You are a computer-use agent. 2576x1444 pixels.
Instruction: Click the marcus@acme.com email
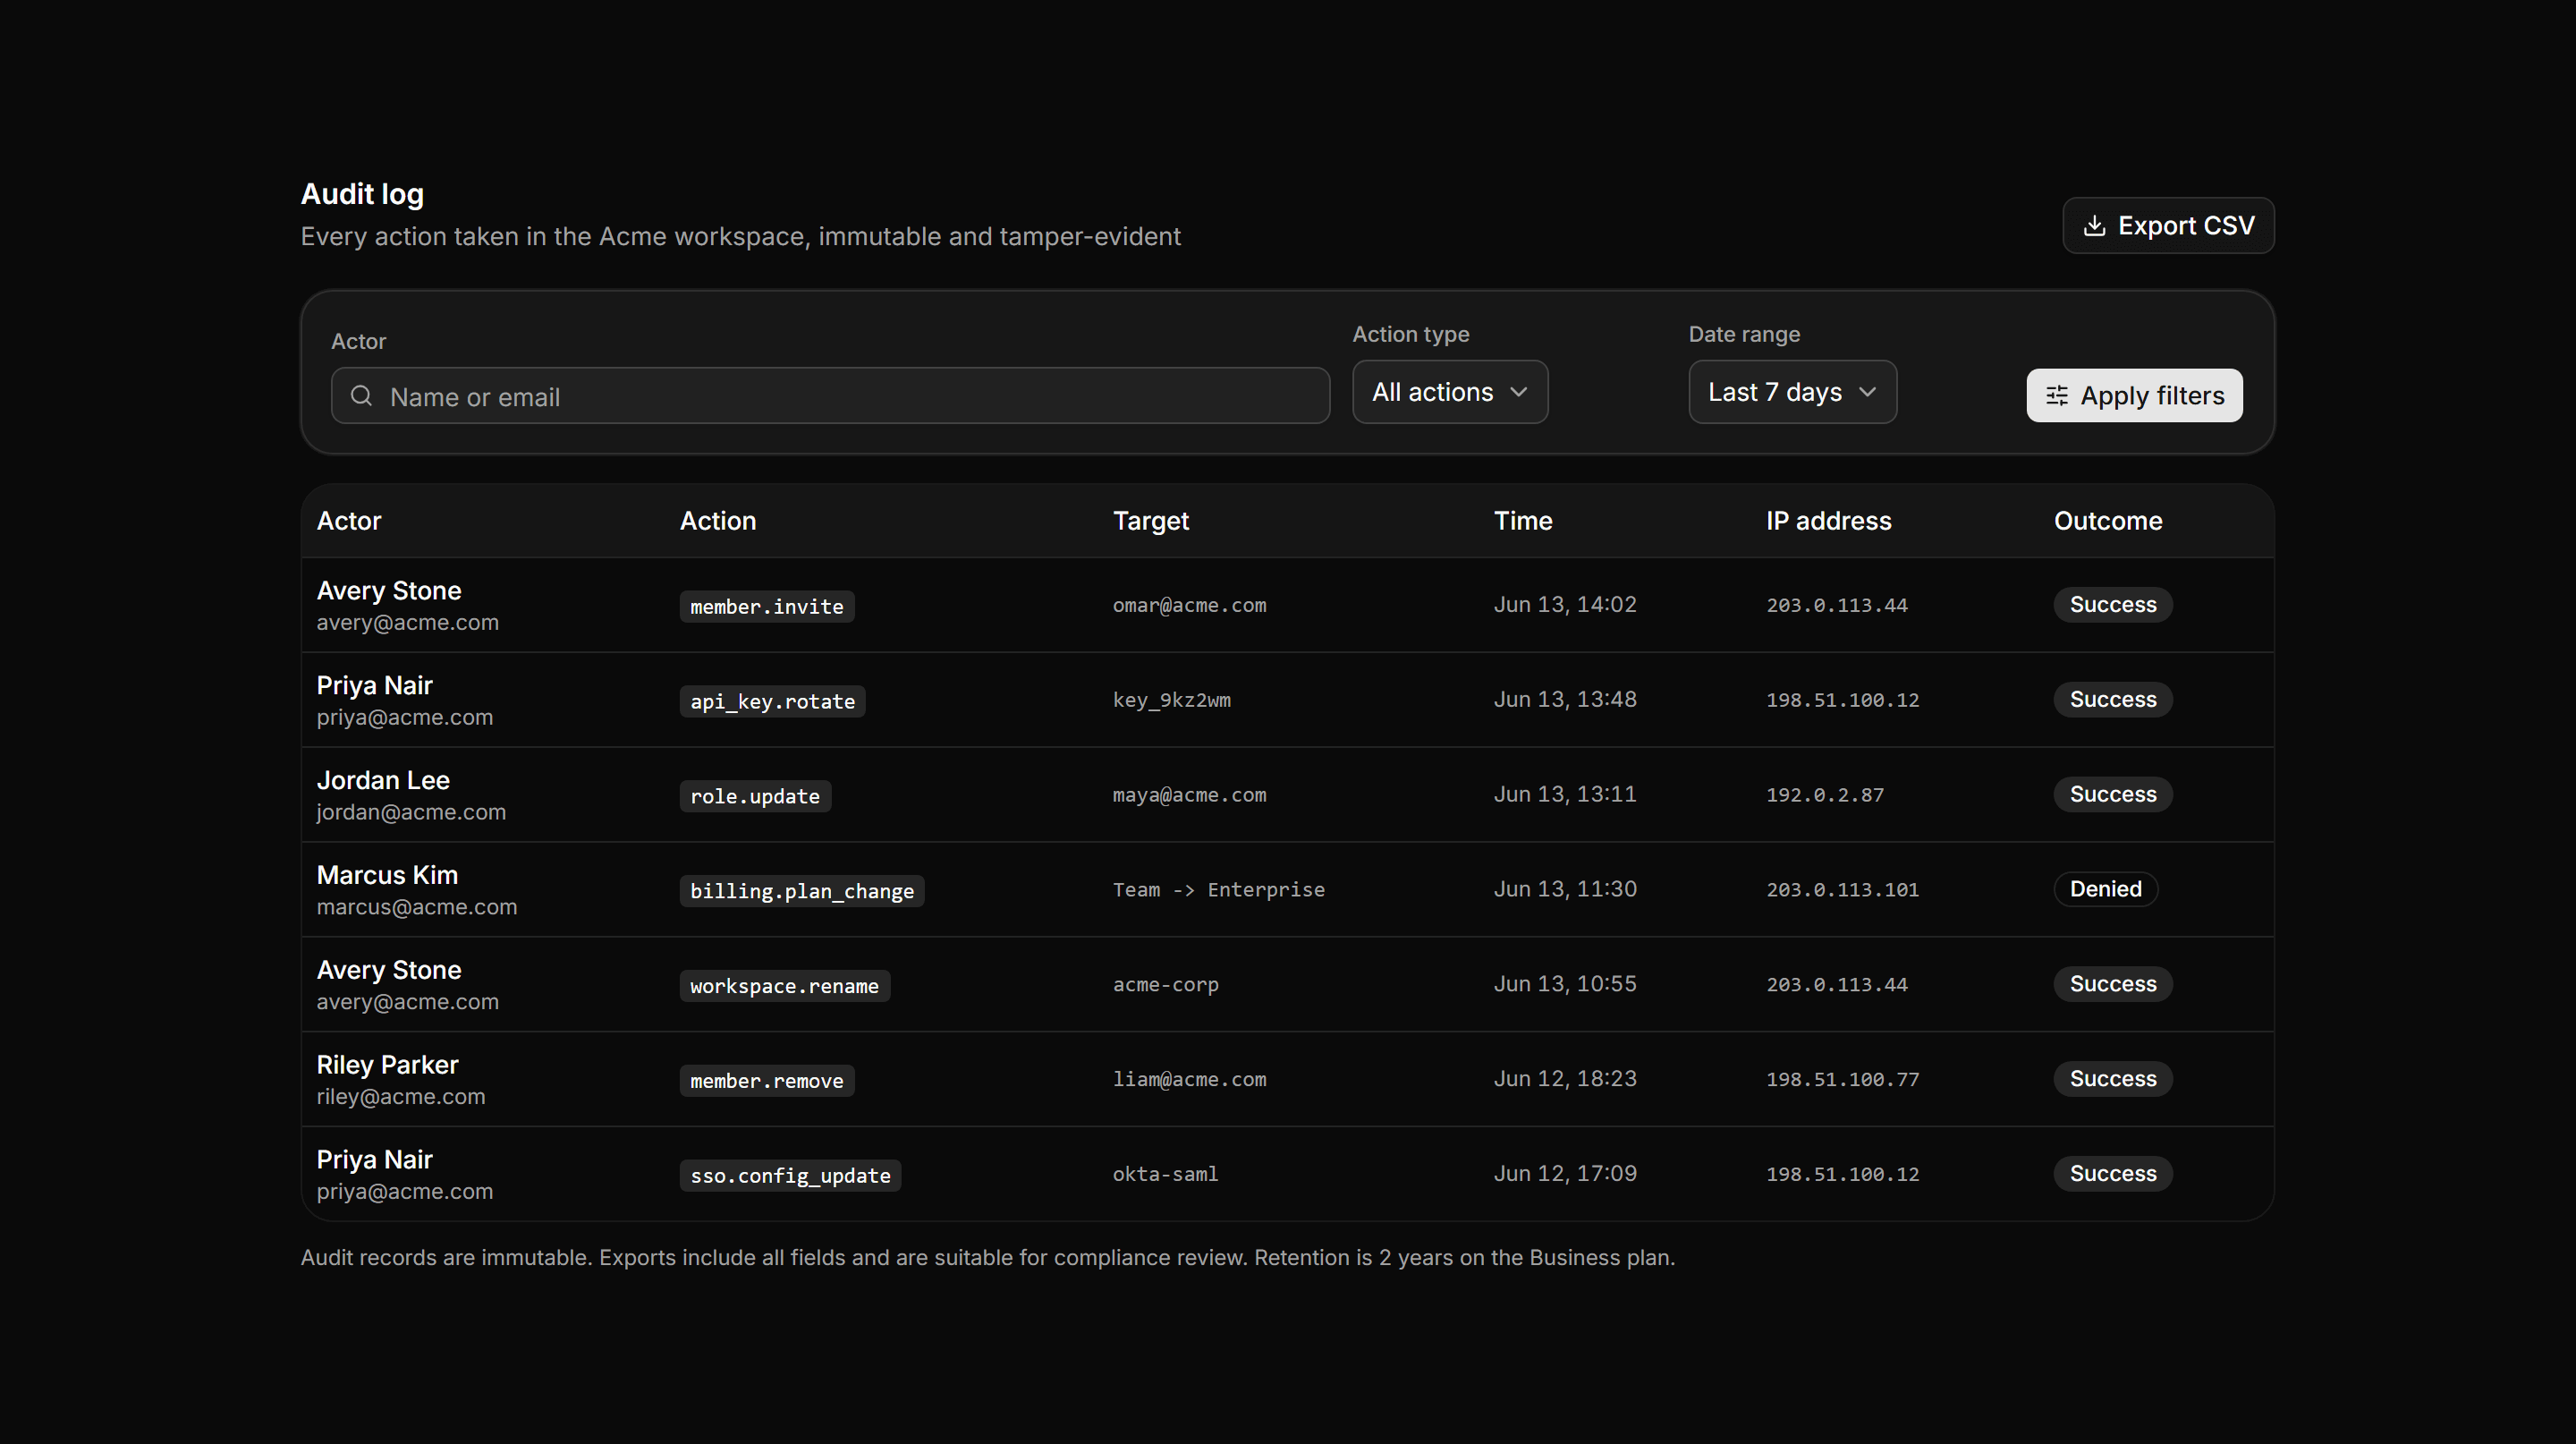[x=417, y=907]
